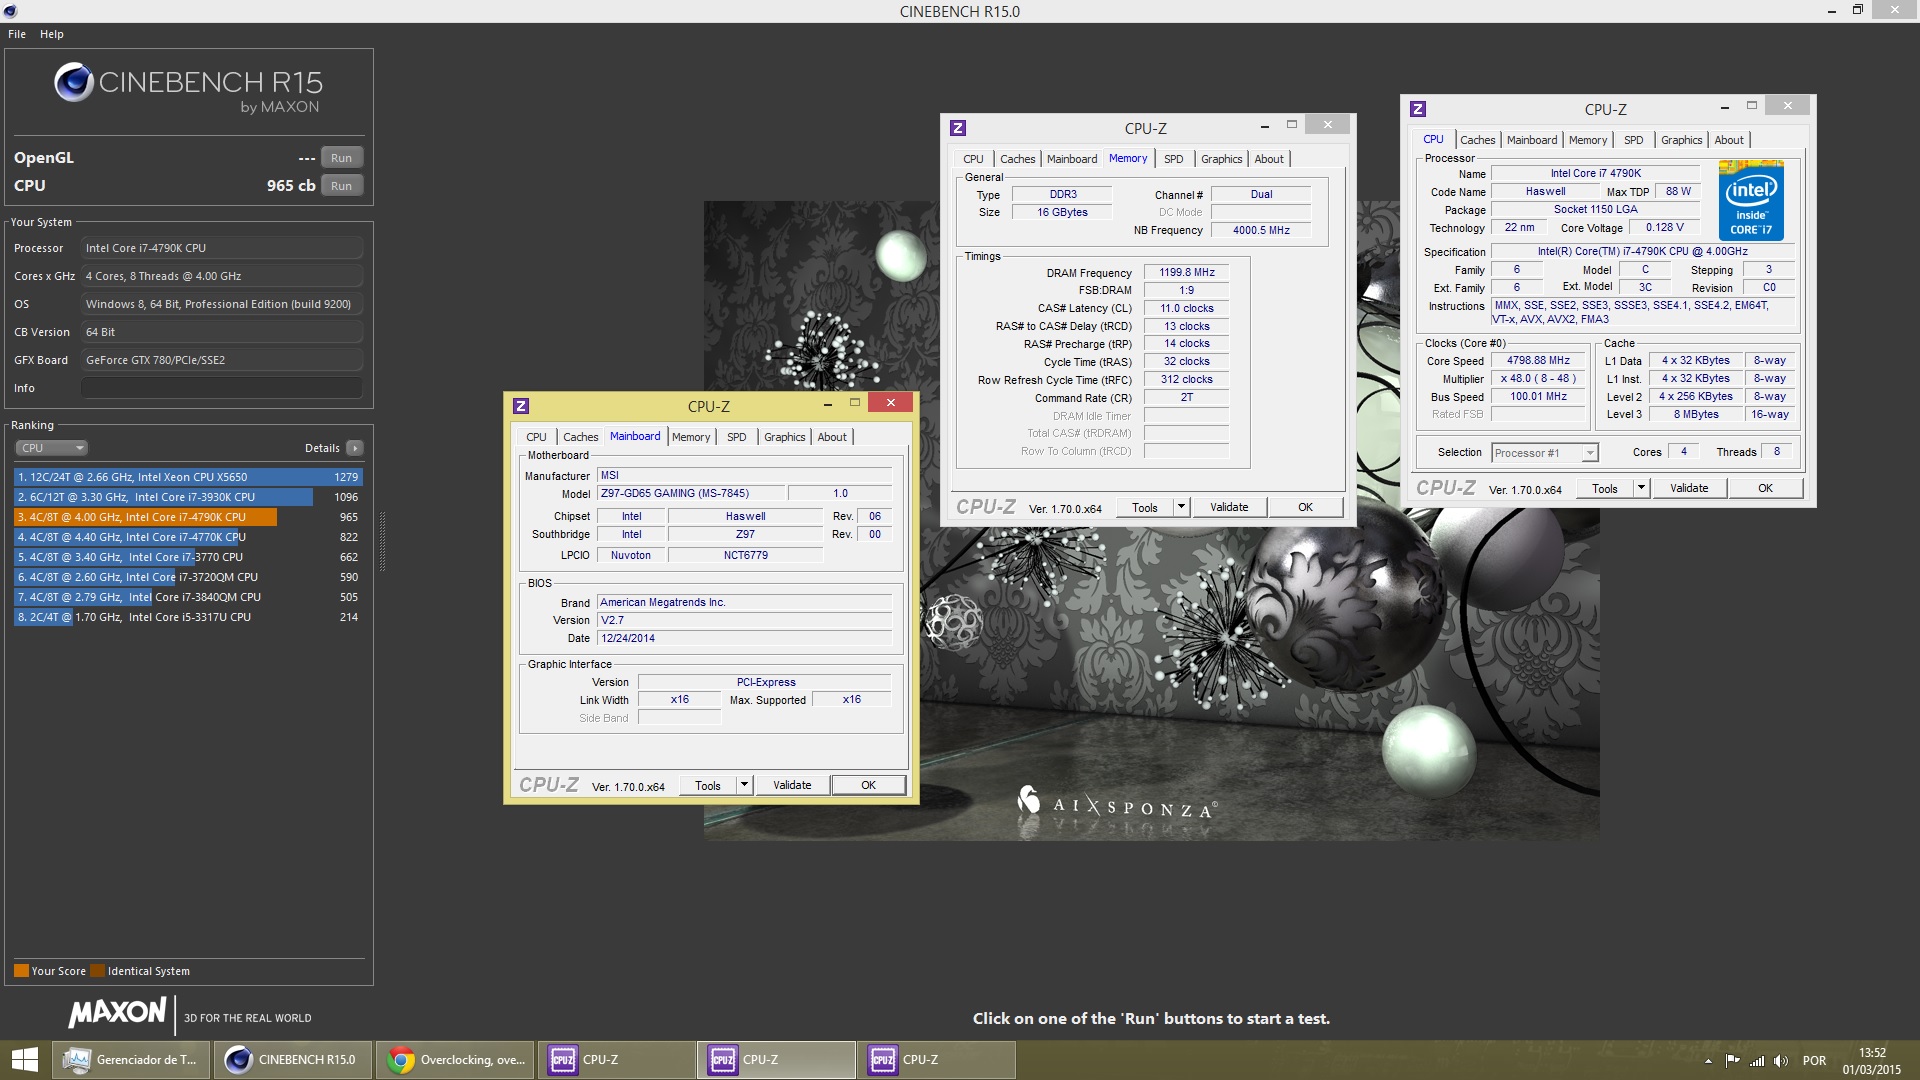Activate the first CPU-Z taskbar button
Image resolution: width=1920 pixels, height=1080 pixels.
click(x=616, y=1060)
